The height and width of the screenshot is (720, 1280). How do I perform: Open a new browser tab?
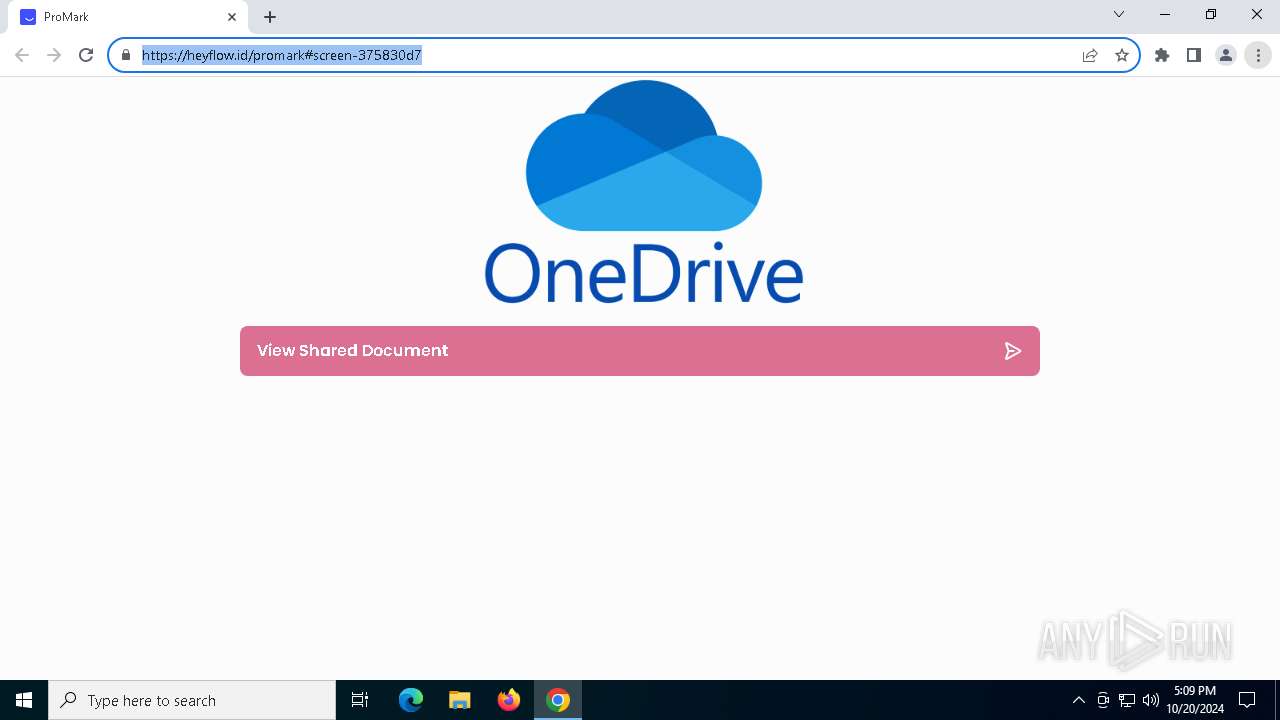[270, 17]
